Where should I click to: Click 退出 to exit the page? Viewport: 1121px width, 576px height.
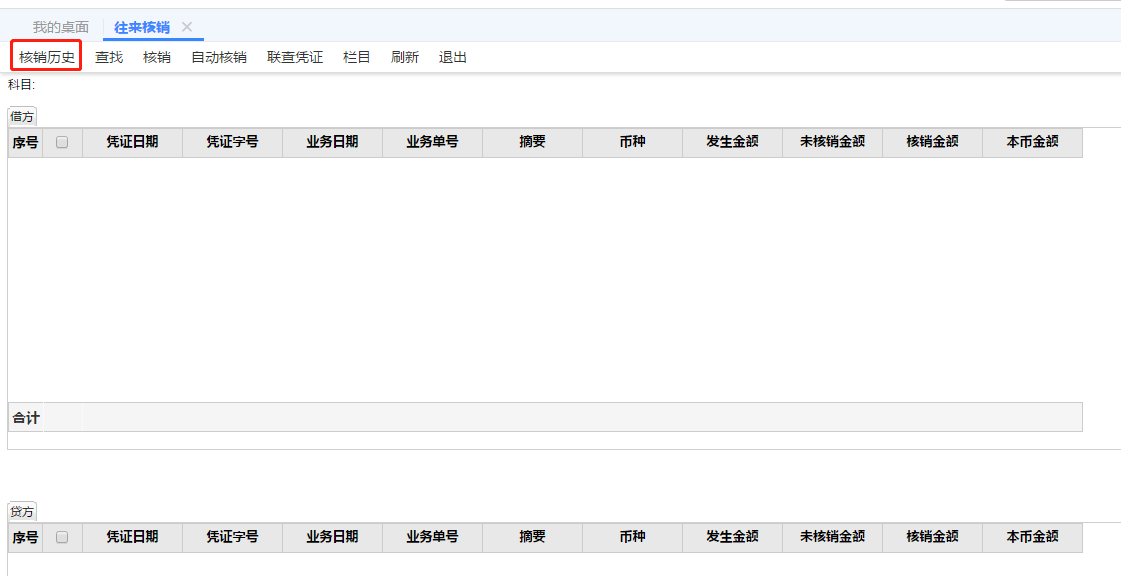(x=453, y=57)
